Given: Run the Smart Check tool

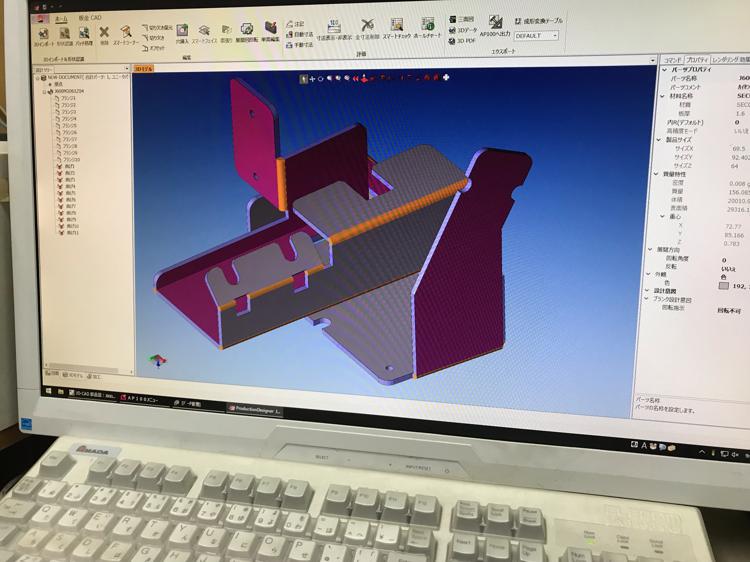Looking at the screenshot, I should [397, 29].
